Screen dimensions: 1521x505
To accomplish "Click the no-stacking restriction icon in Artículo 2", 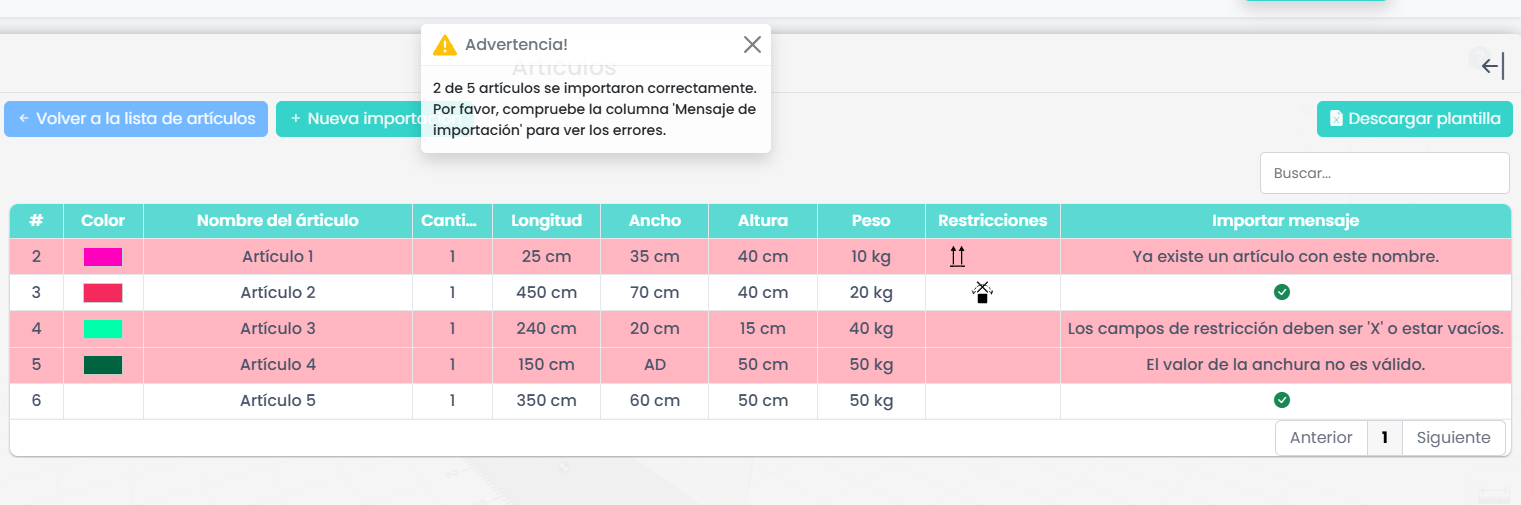I will [x=982, y=292].
